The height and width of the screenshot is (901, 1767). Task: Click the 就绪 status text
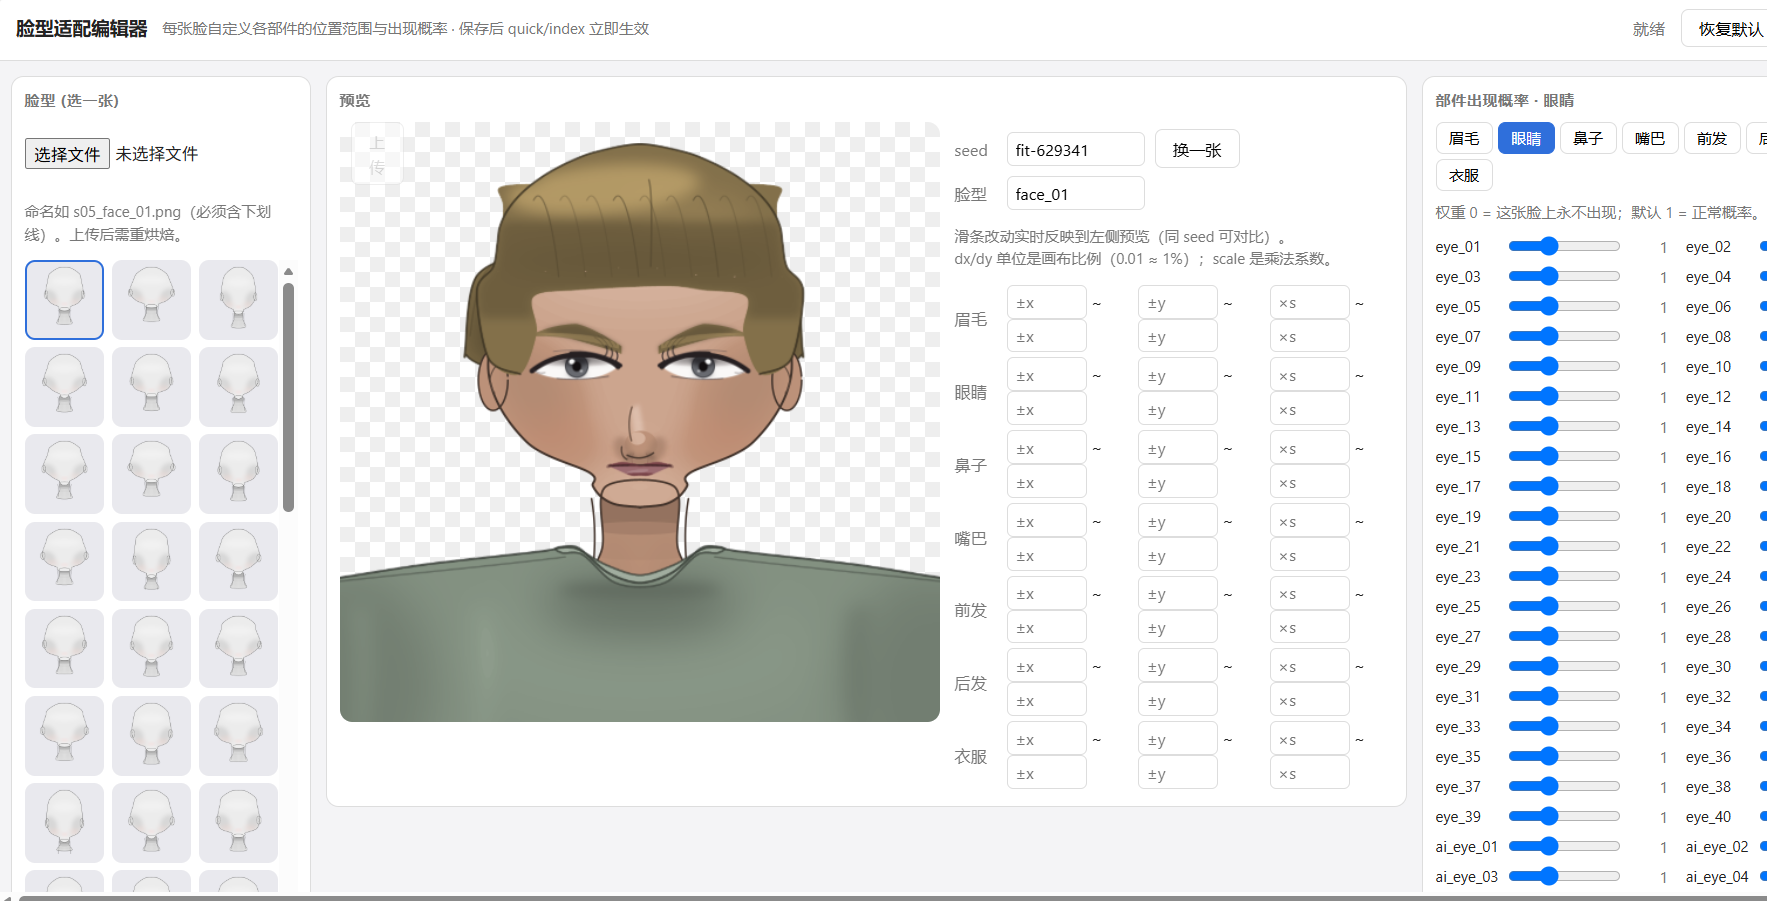coord(1649,29)
